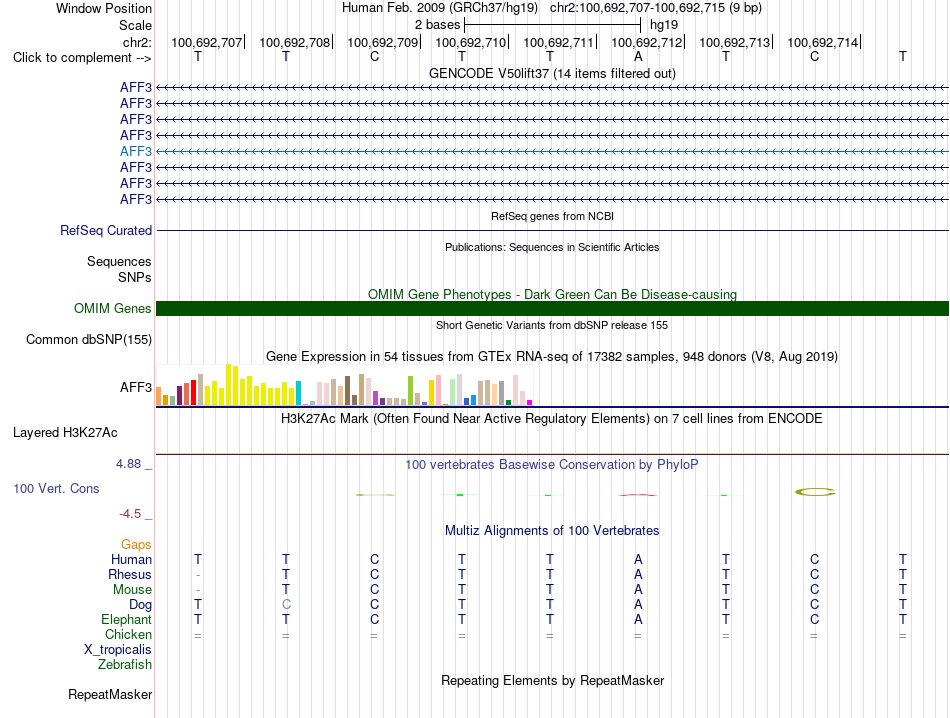
Task: Click the highlighted light-blue AFF3 transcript label
Action: click(x=136, y=151)
